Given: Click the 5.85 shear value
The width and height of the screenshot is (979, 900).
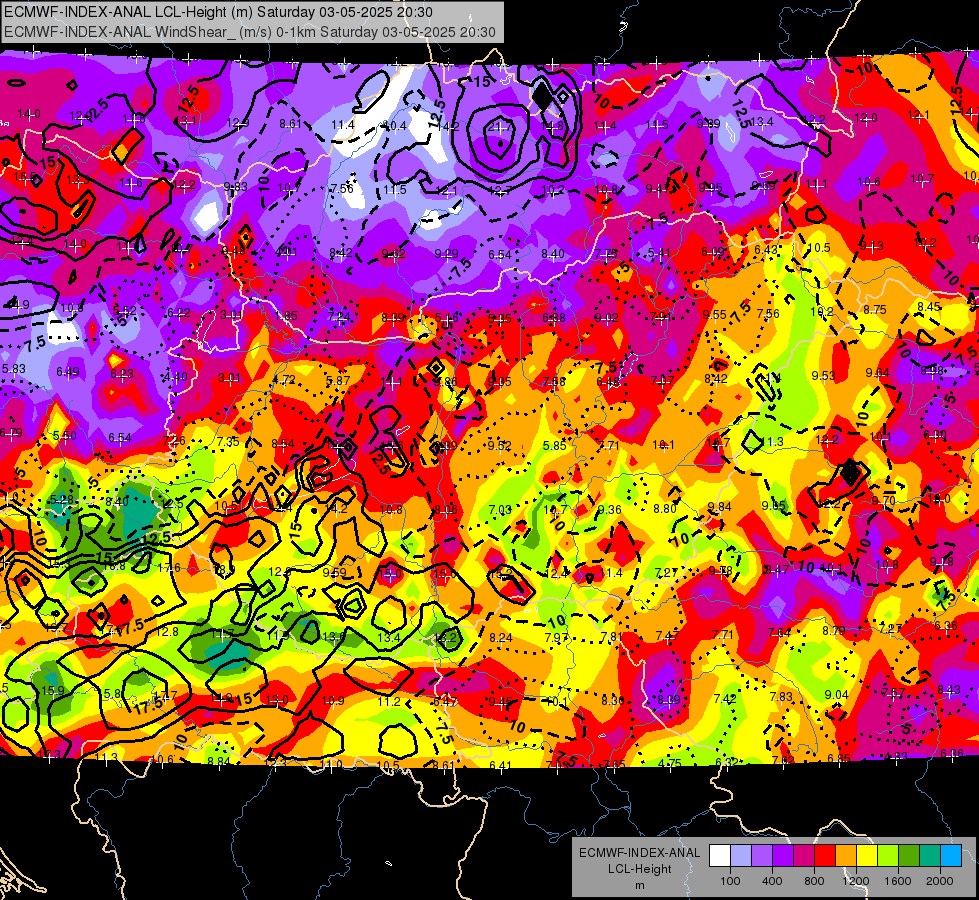Looking at the screenshot, I should pyautogui.click(x=554, y=445).
